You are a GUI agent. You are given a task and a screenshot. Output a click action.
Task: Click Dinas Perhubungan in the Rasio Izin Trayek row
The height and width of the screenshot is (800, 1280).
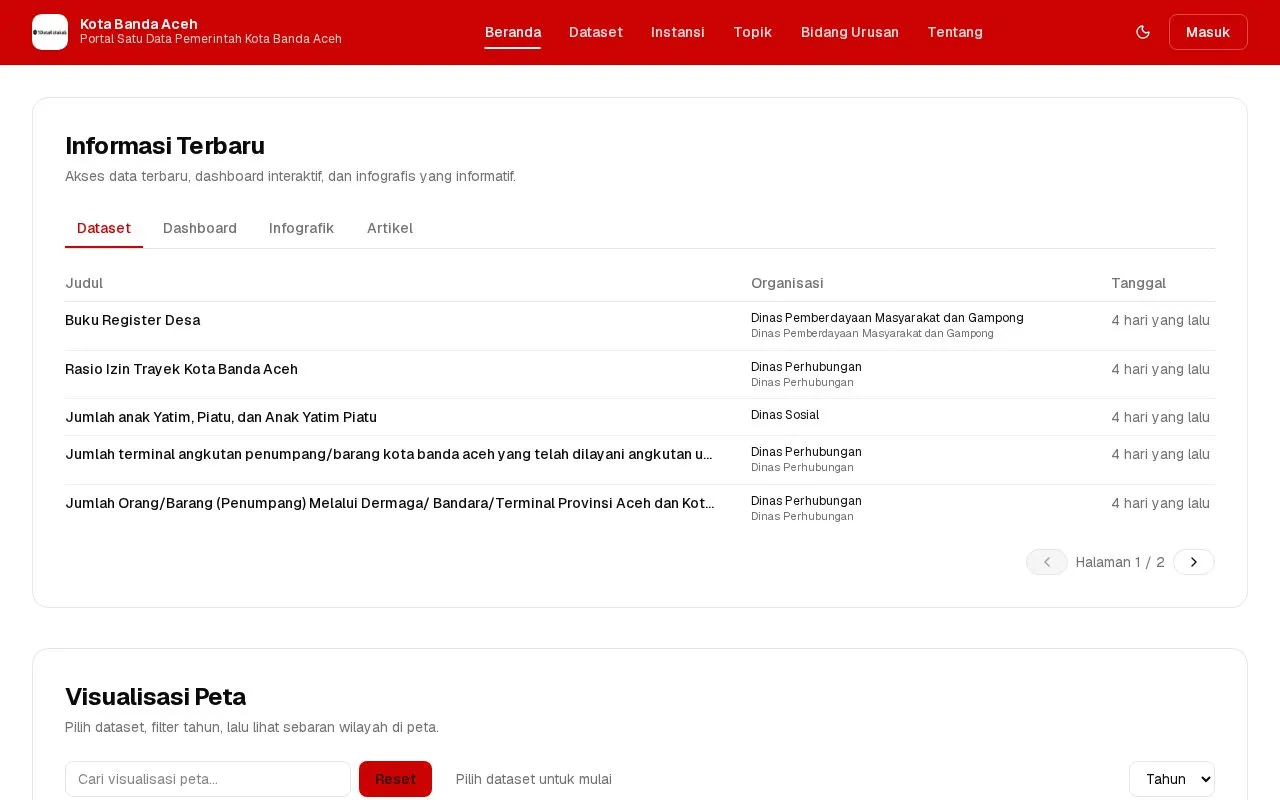(x=806, y=367)
